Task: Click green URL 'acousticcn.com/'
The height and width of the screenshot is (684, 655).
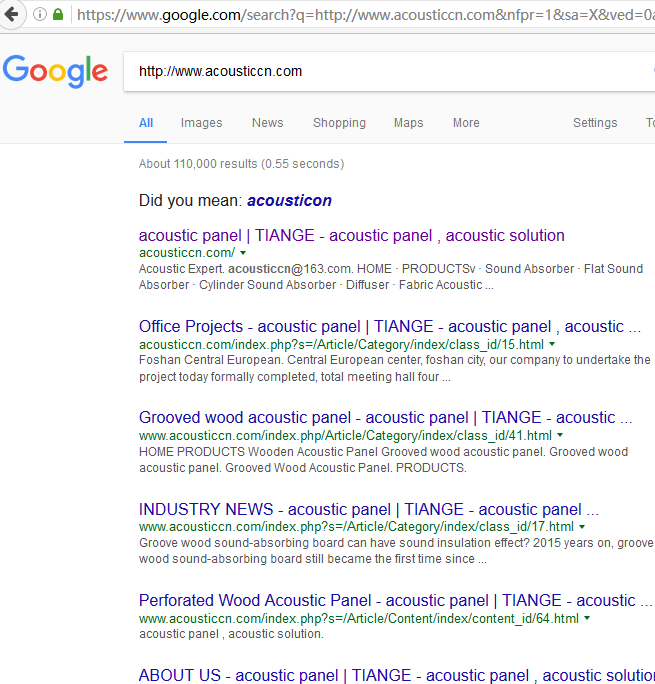Action: [187, 253]
